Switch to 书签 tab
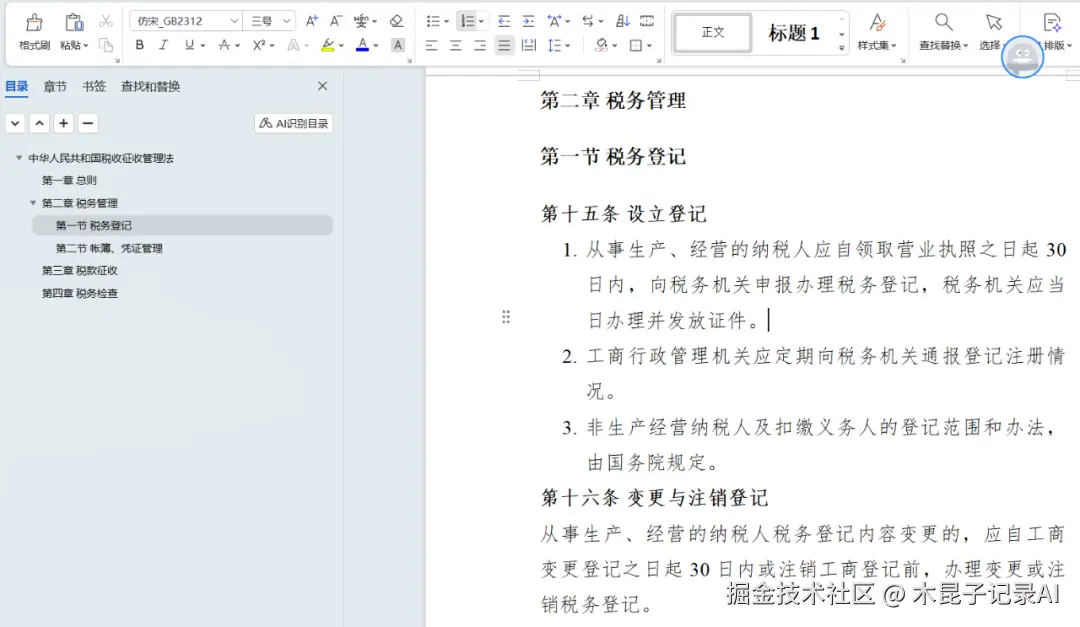 94,86
